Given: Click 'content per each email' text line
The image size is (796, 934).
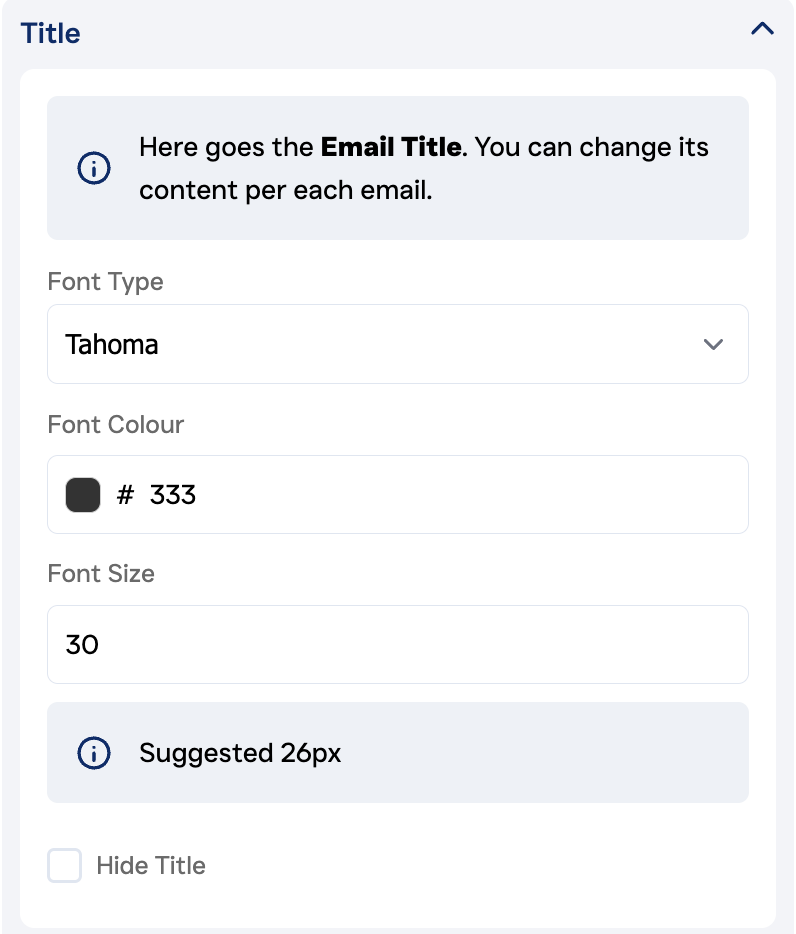Looking at the screenshot, I should (285, 190).
